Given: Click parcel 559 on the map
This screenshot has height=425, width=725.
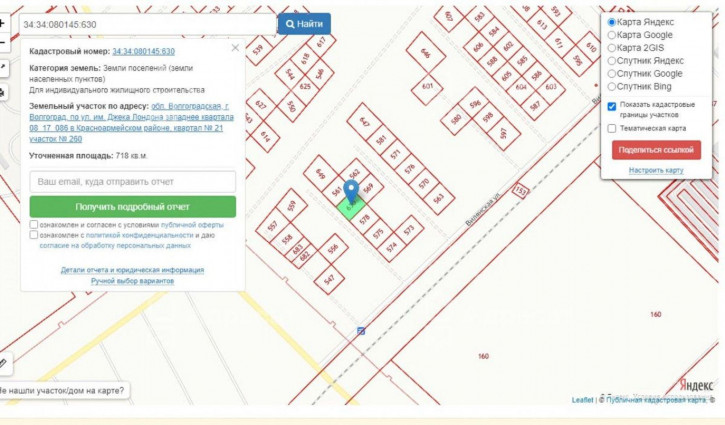Looking at the screenshot, I should [x=291, y=206].
